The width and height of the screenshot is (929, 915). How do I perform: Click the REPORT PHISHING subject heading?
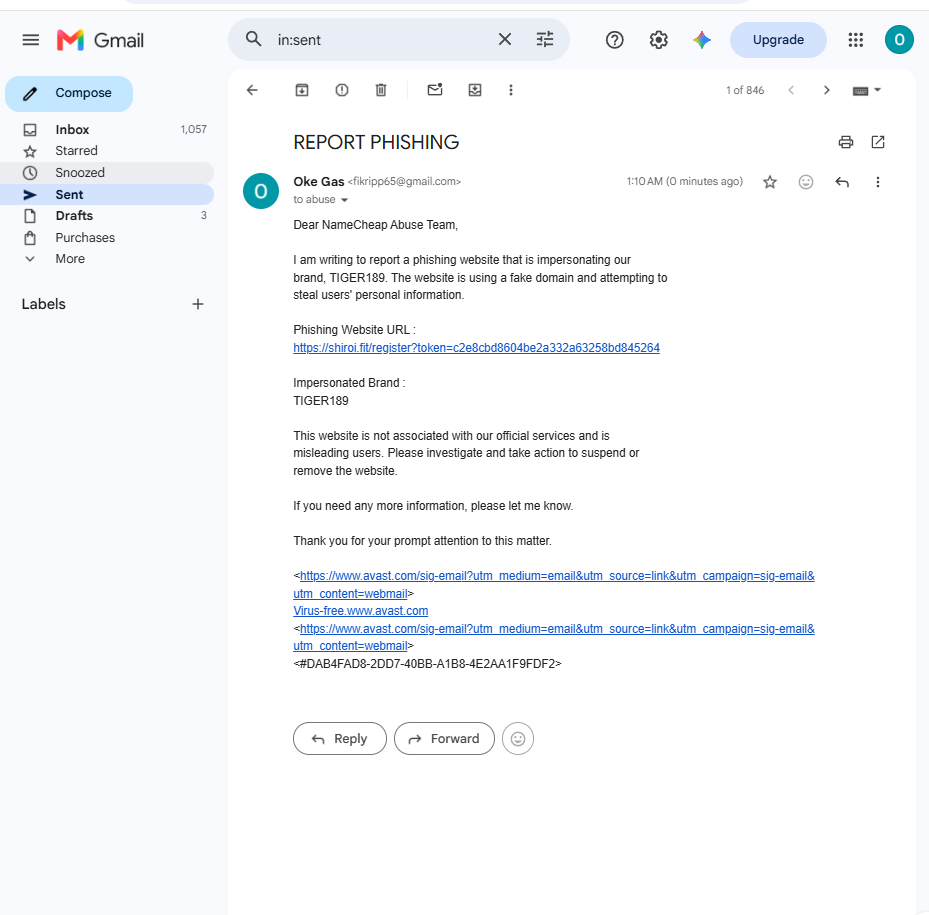pos(376,142)
